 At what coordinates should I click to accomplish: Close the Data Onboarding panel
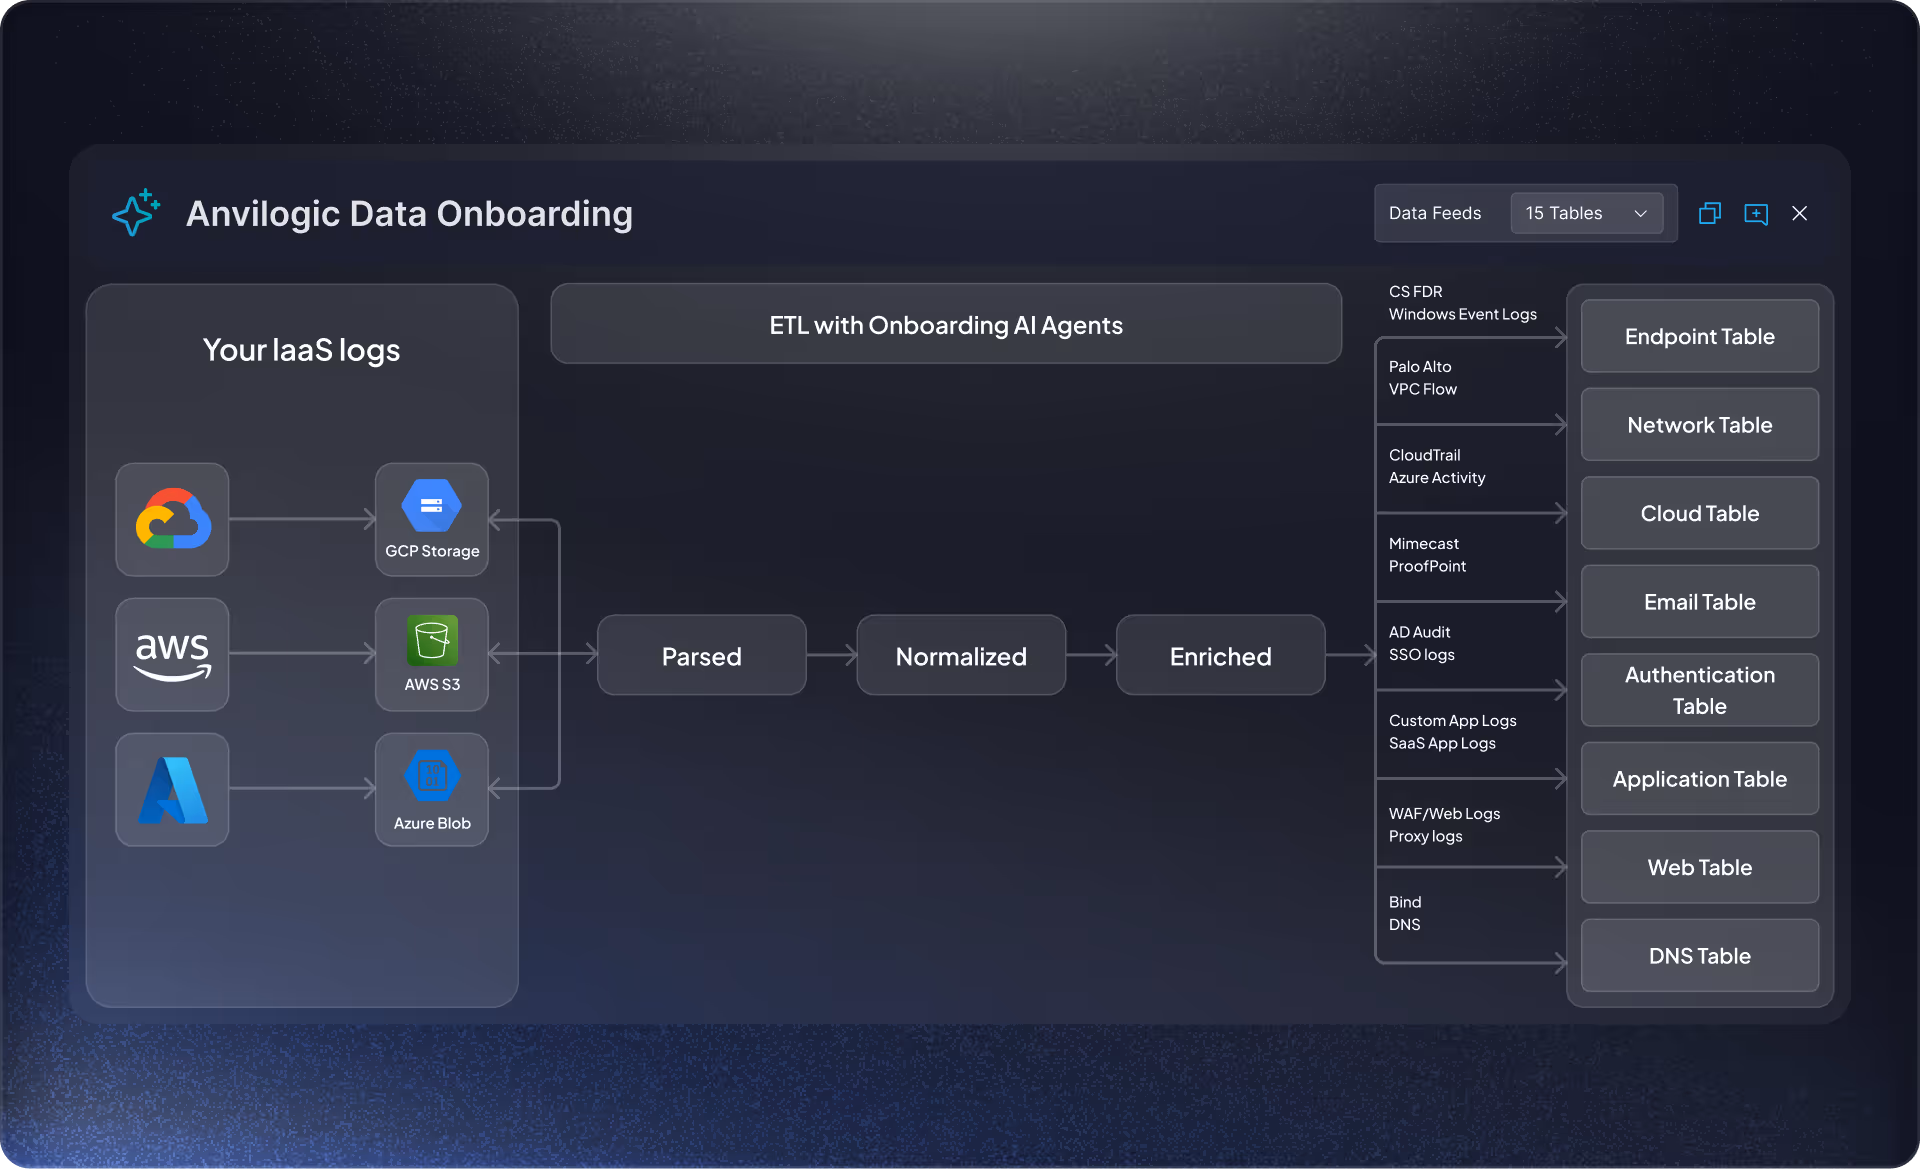(x=1800, y=213)
